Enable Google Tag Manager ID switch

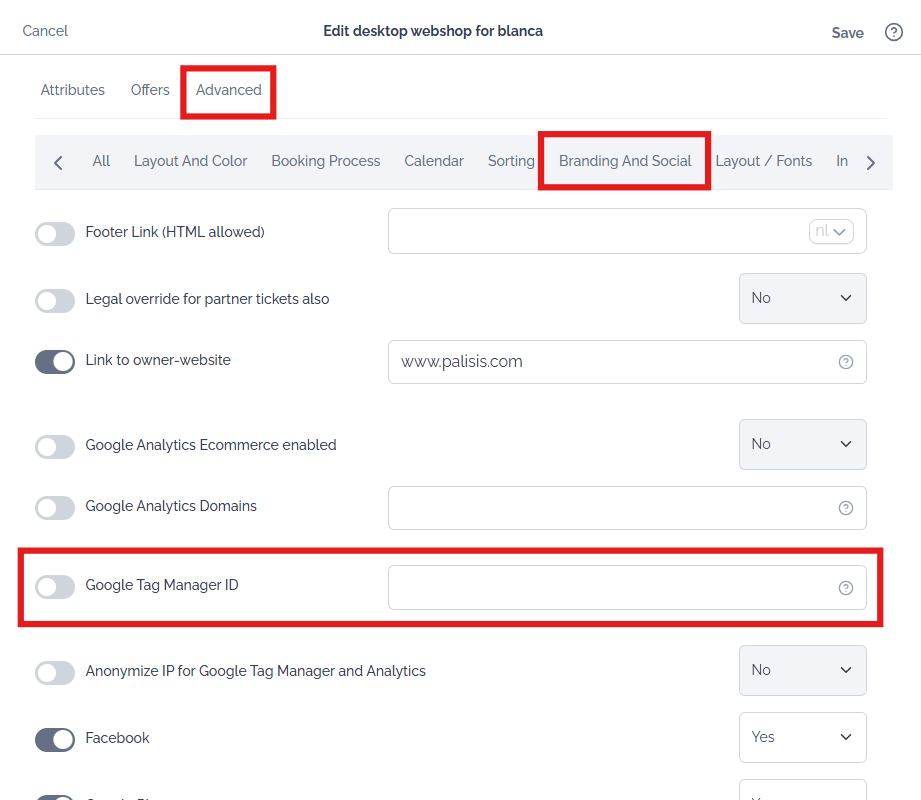55,587
